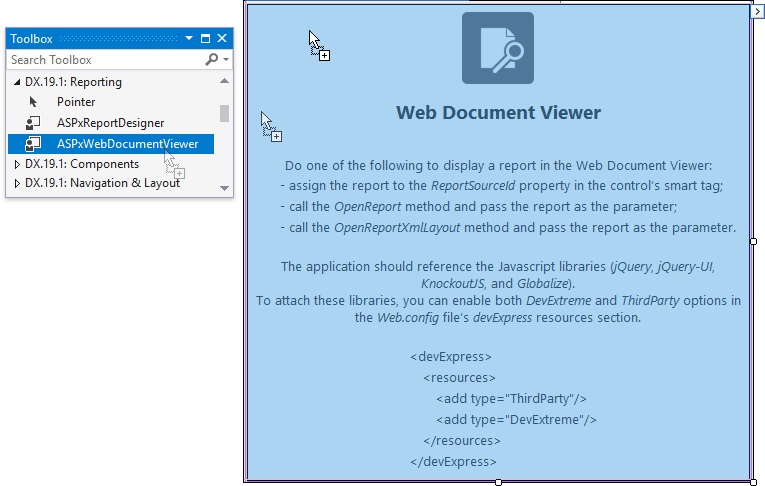Click the Toolbox scrollbar up arrow
Screen dimensions: 765x486
pos(224,81)
